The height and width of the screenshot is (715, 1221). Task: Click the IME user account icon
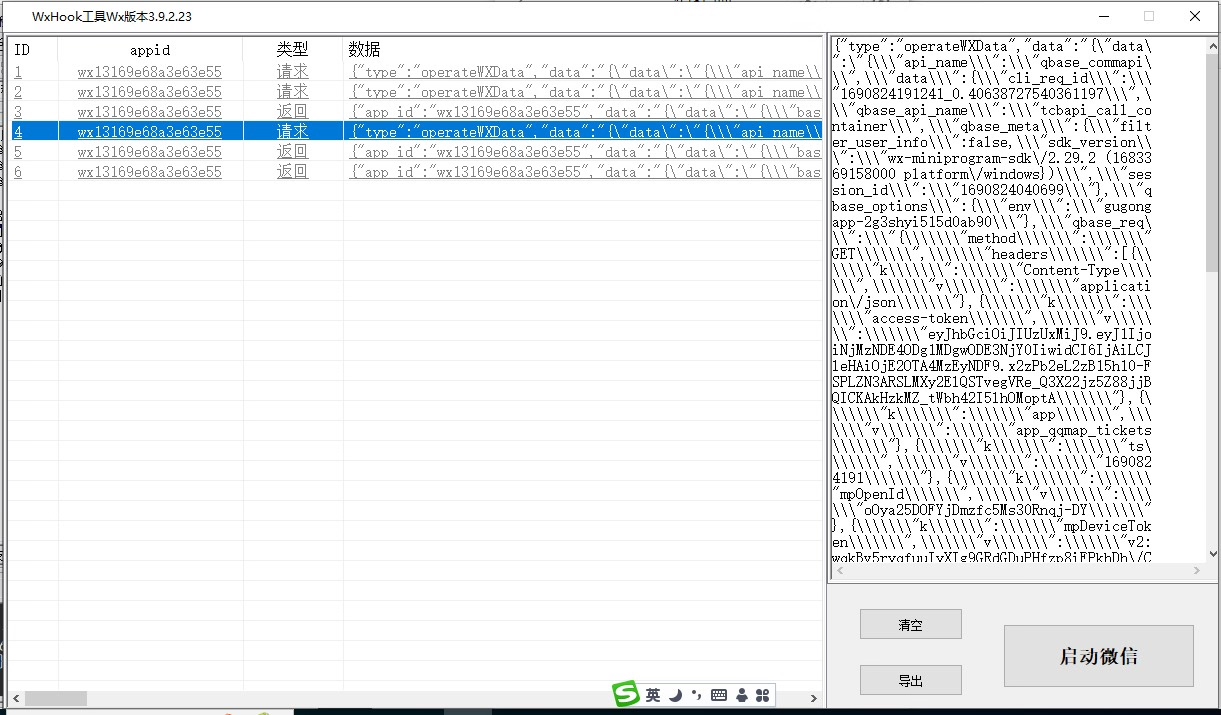tap(742, 695)
